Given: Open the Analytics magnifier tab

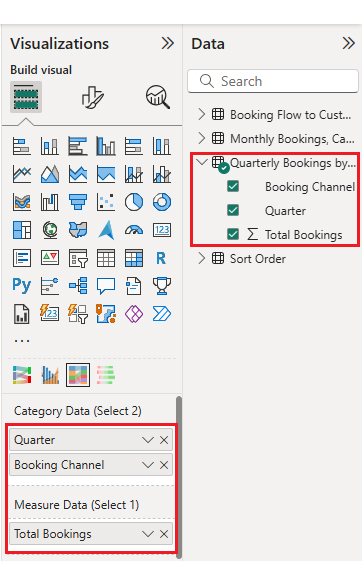Looking at the screenshot, I should pos(158,97).
